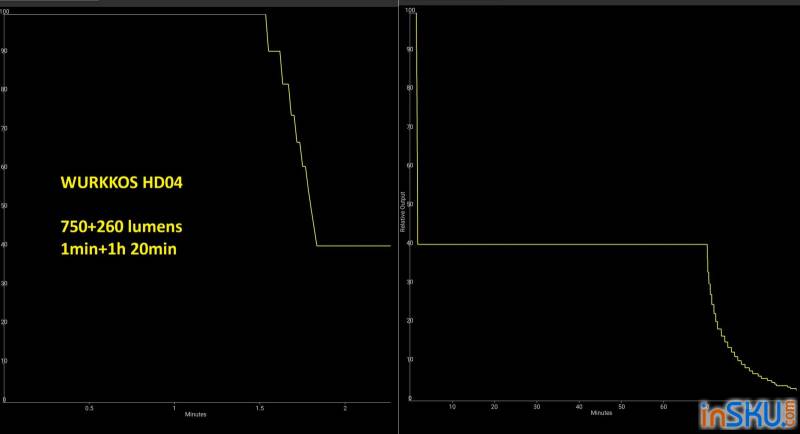Click the 2 tick on left graph x-axis

345,408
